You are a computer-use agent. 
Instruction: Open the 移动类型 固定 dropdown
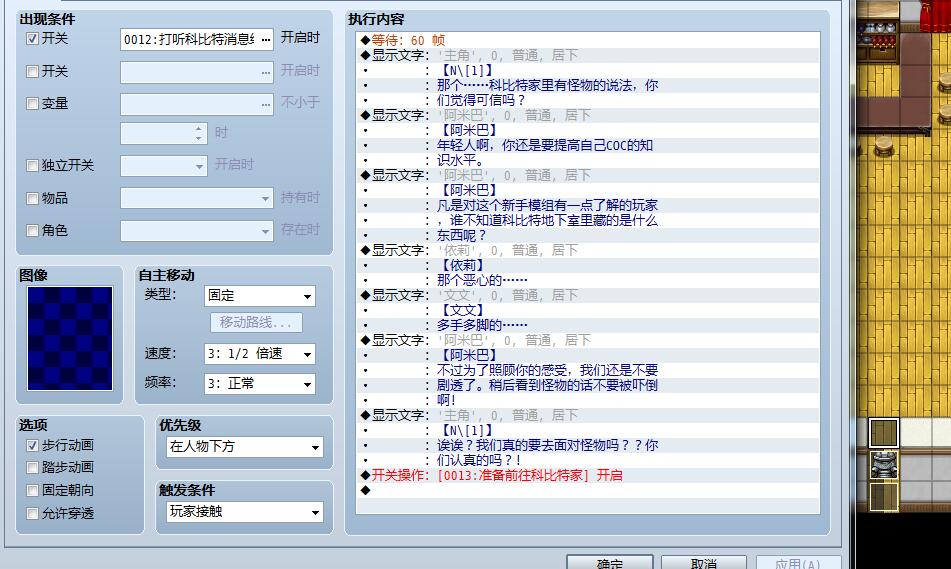260,295
